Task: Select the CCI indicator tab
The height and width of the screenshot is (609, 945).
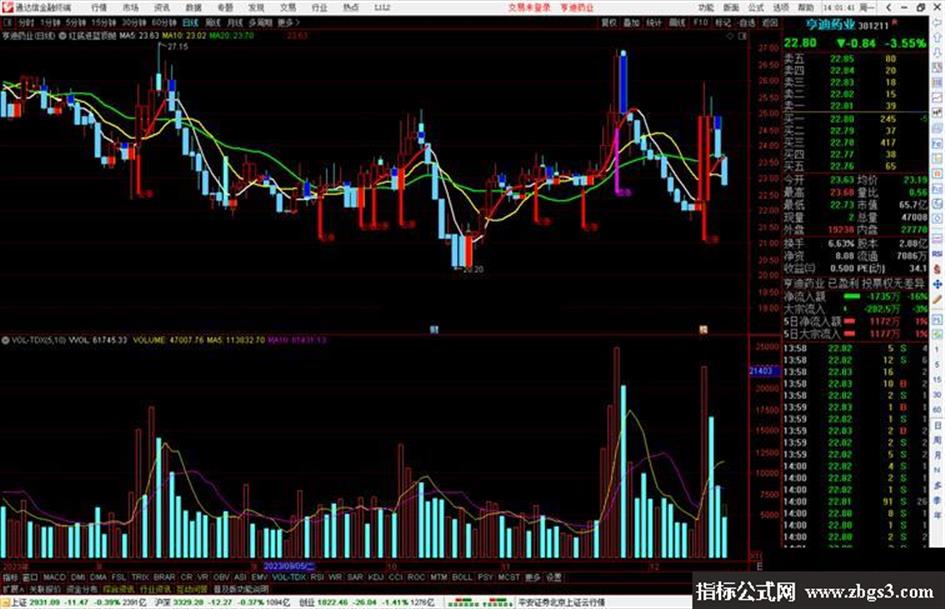Action: click(395, 577)
